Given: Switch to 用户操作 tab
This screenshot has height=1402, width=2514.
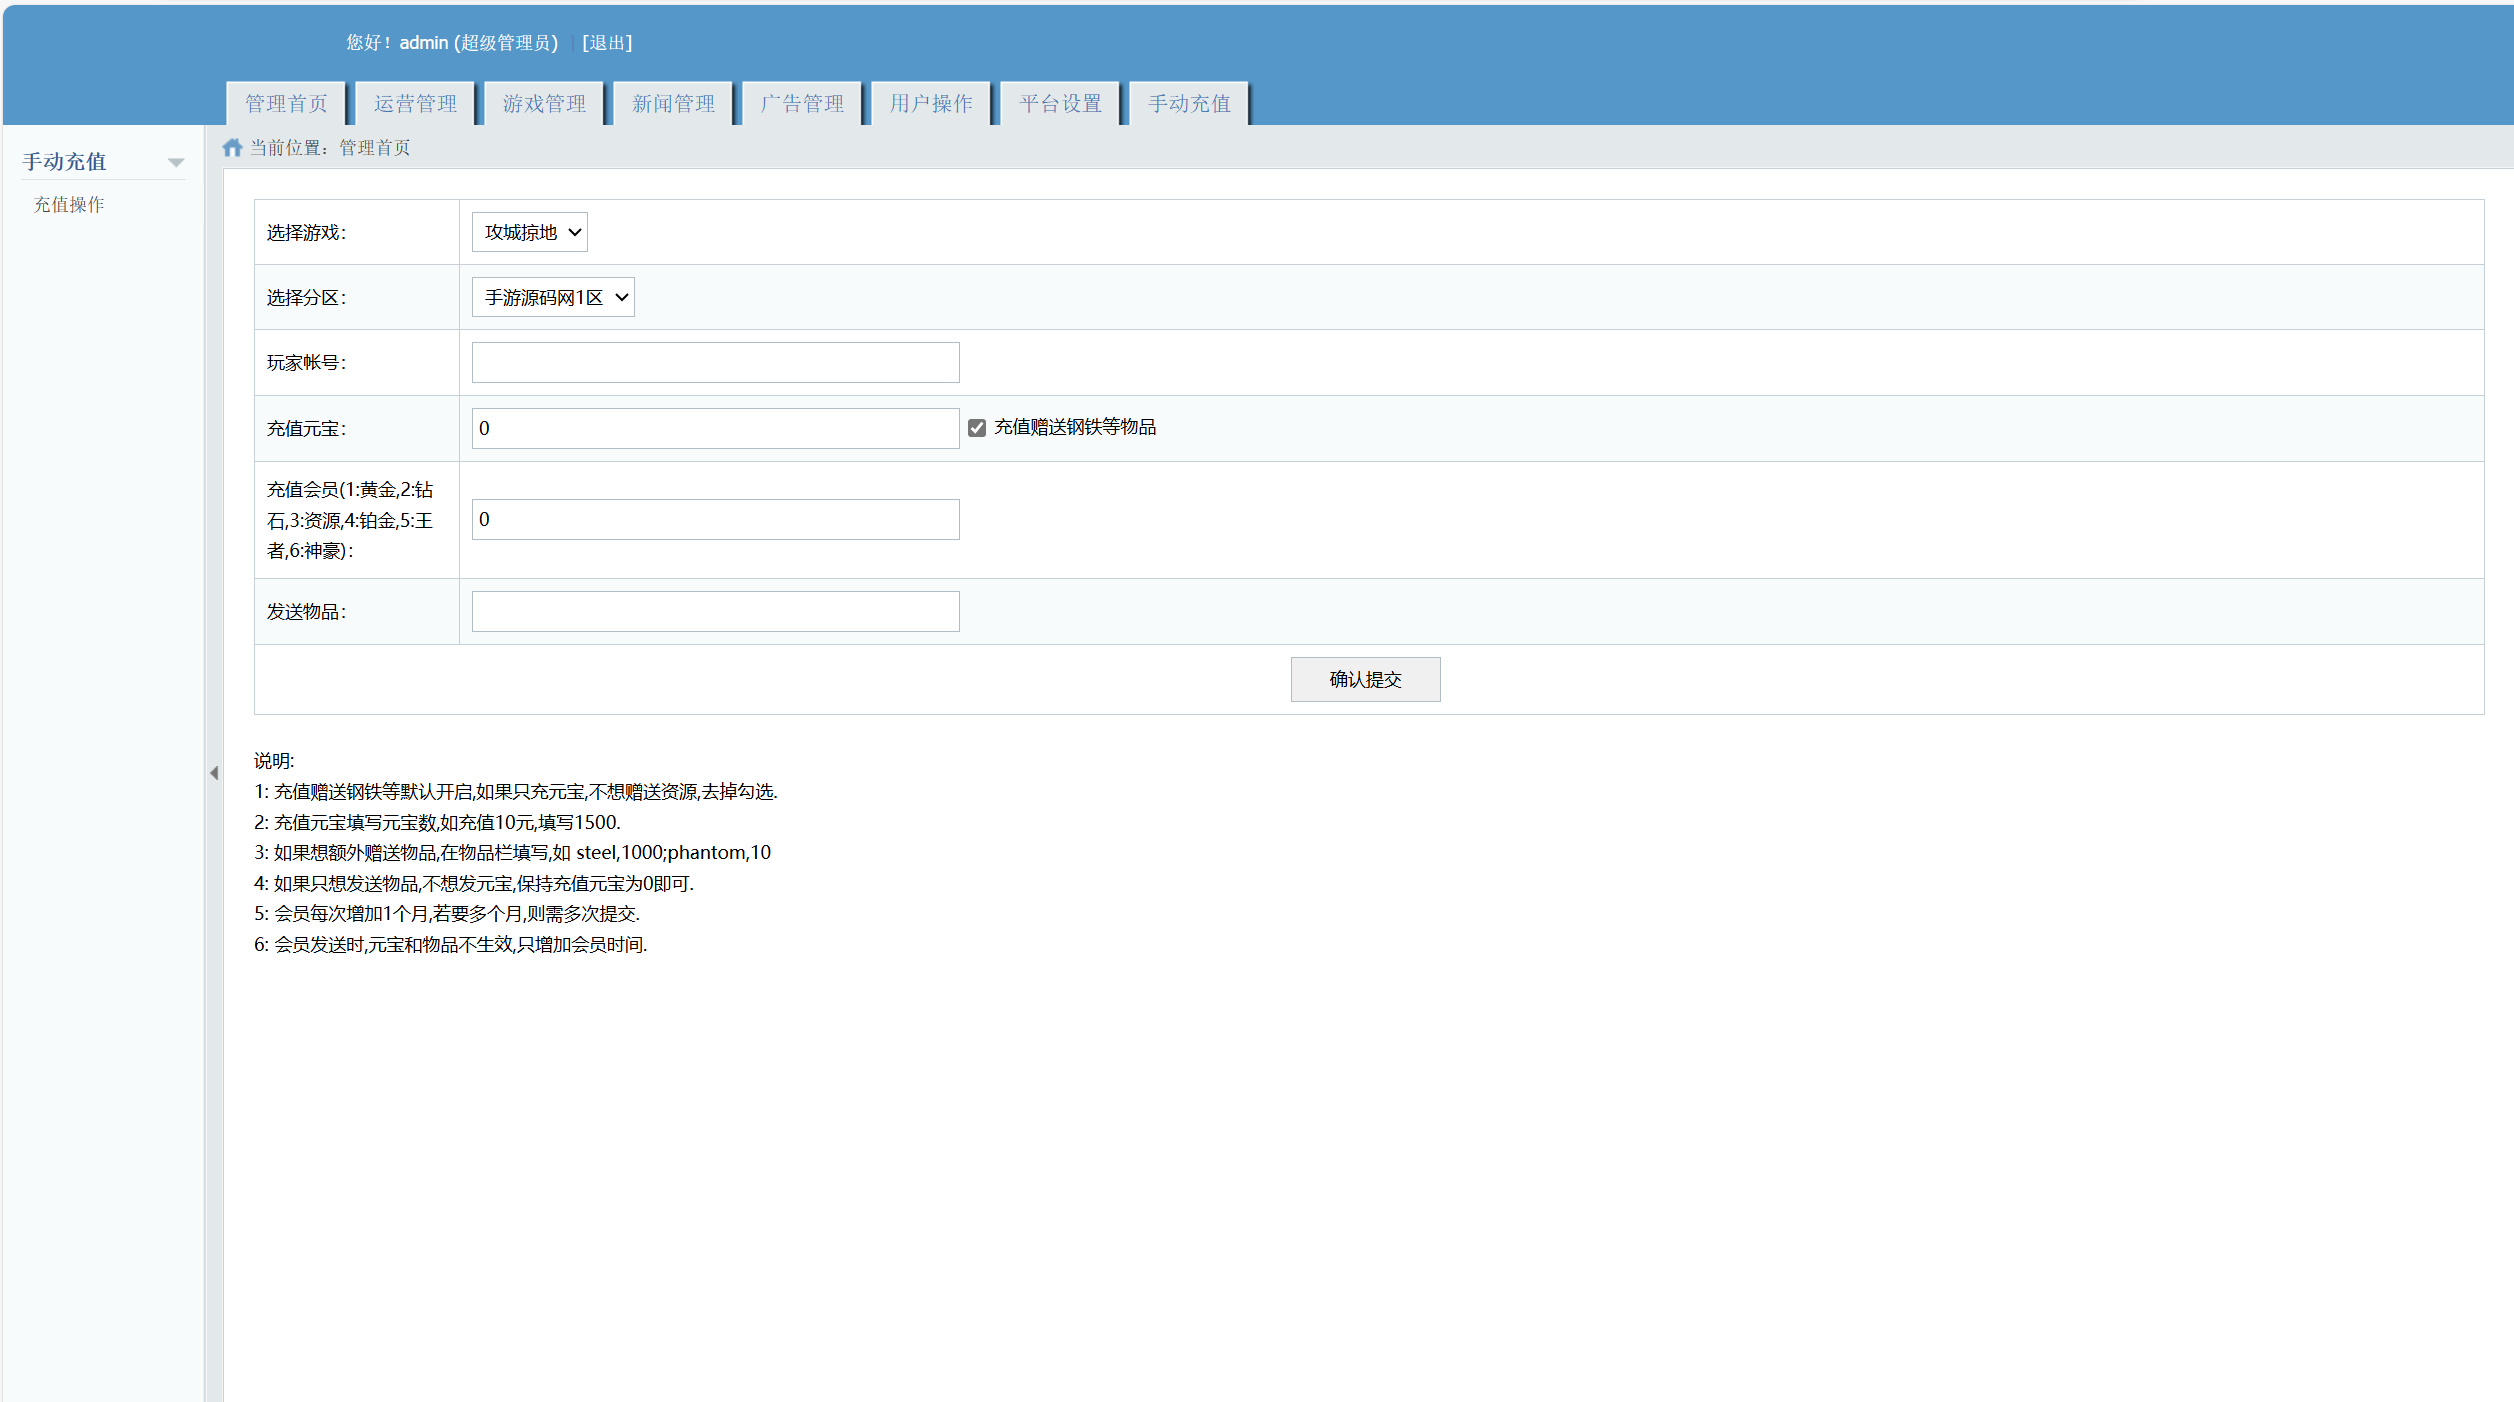Looking at the screenshot, I should coord(931,104).
